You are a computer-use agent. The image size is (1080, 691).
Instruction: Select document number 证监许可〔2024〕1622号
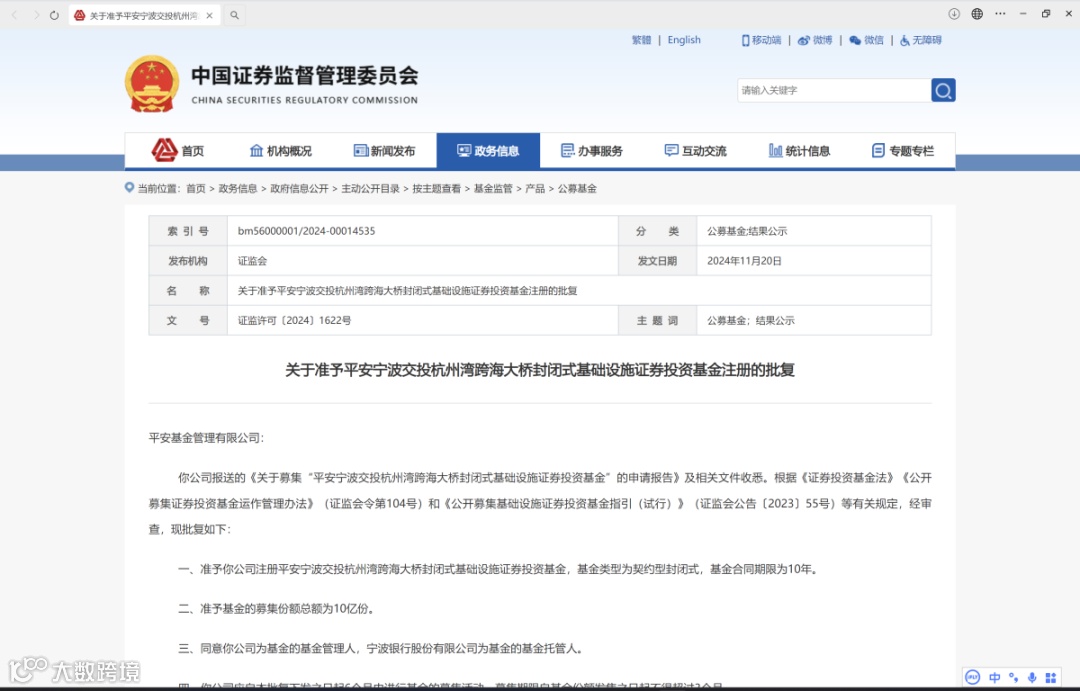[x=294, y=320]
